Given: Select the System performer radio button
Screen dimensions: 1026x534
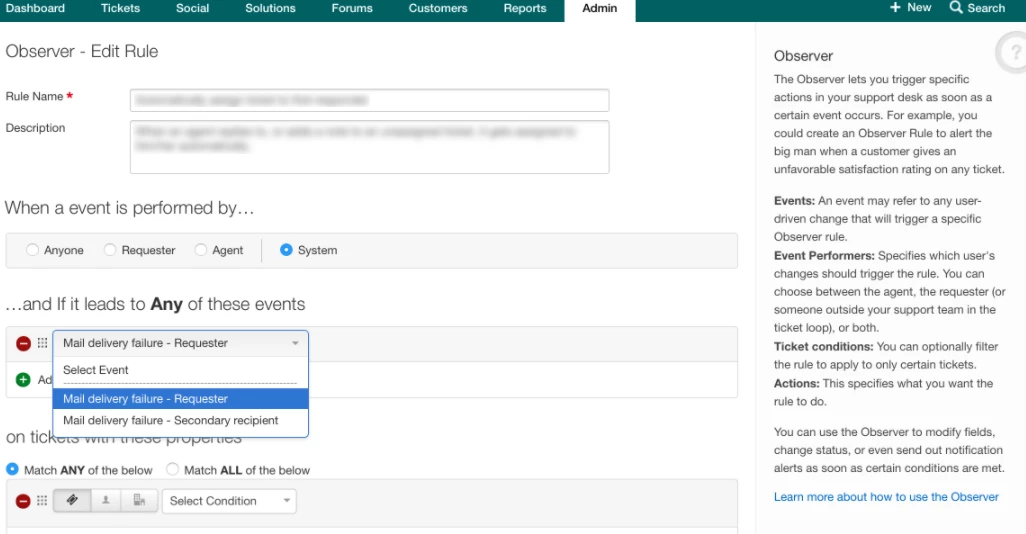Looking at the screenshot, I should pos(286,250).
